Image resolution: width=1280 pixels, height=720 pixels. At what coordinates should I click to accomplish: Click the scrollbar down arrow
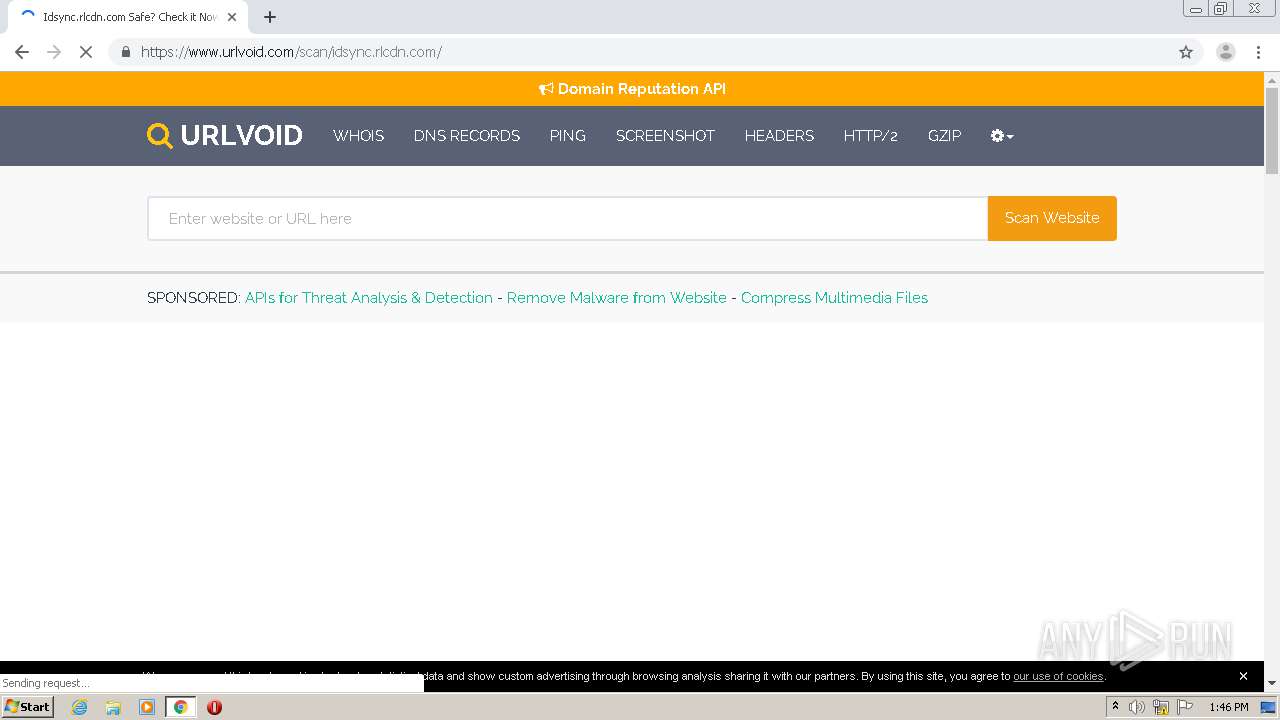pyautogui.click(x=1272, y=683)
